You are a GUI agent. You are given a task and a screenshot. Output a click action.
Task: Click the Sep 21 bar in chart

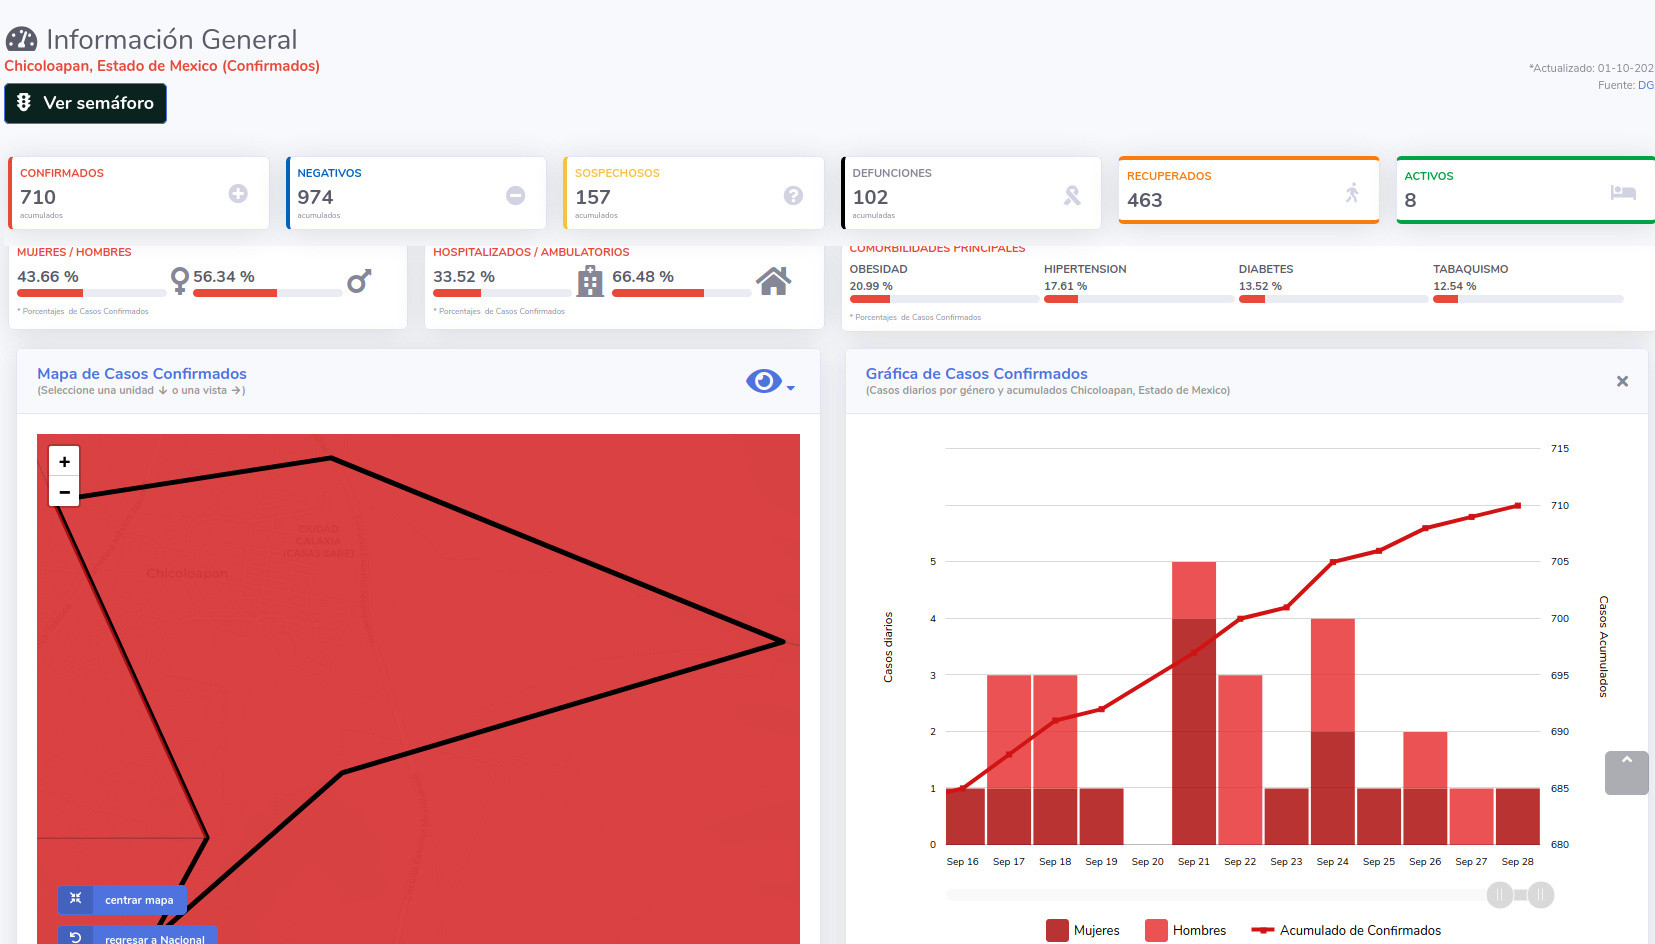[x=1194, y=703]
